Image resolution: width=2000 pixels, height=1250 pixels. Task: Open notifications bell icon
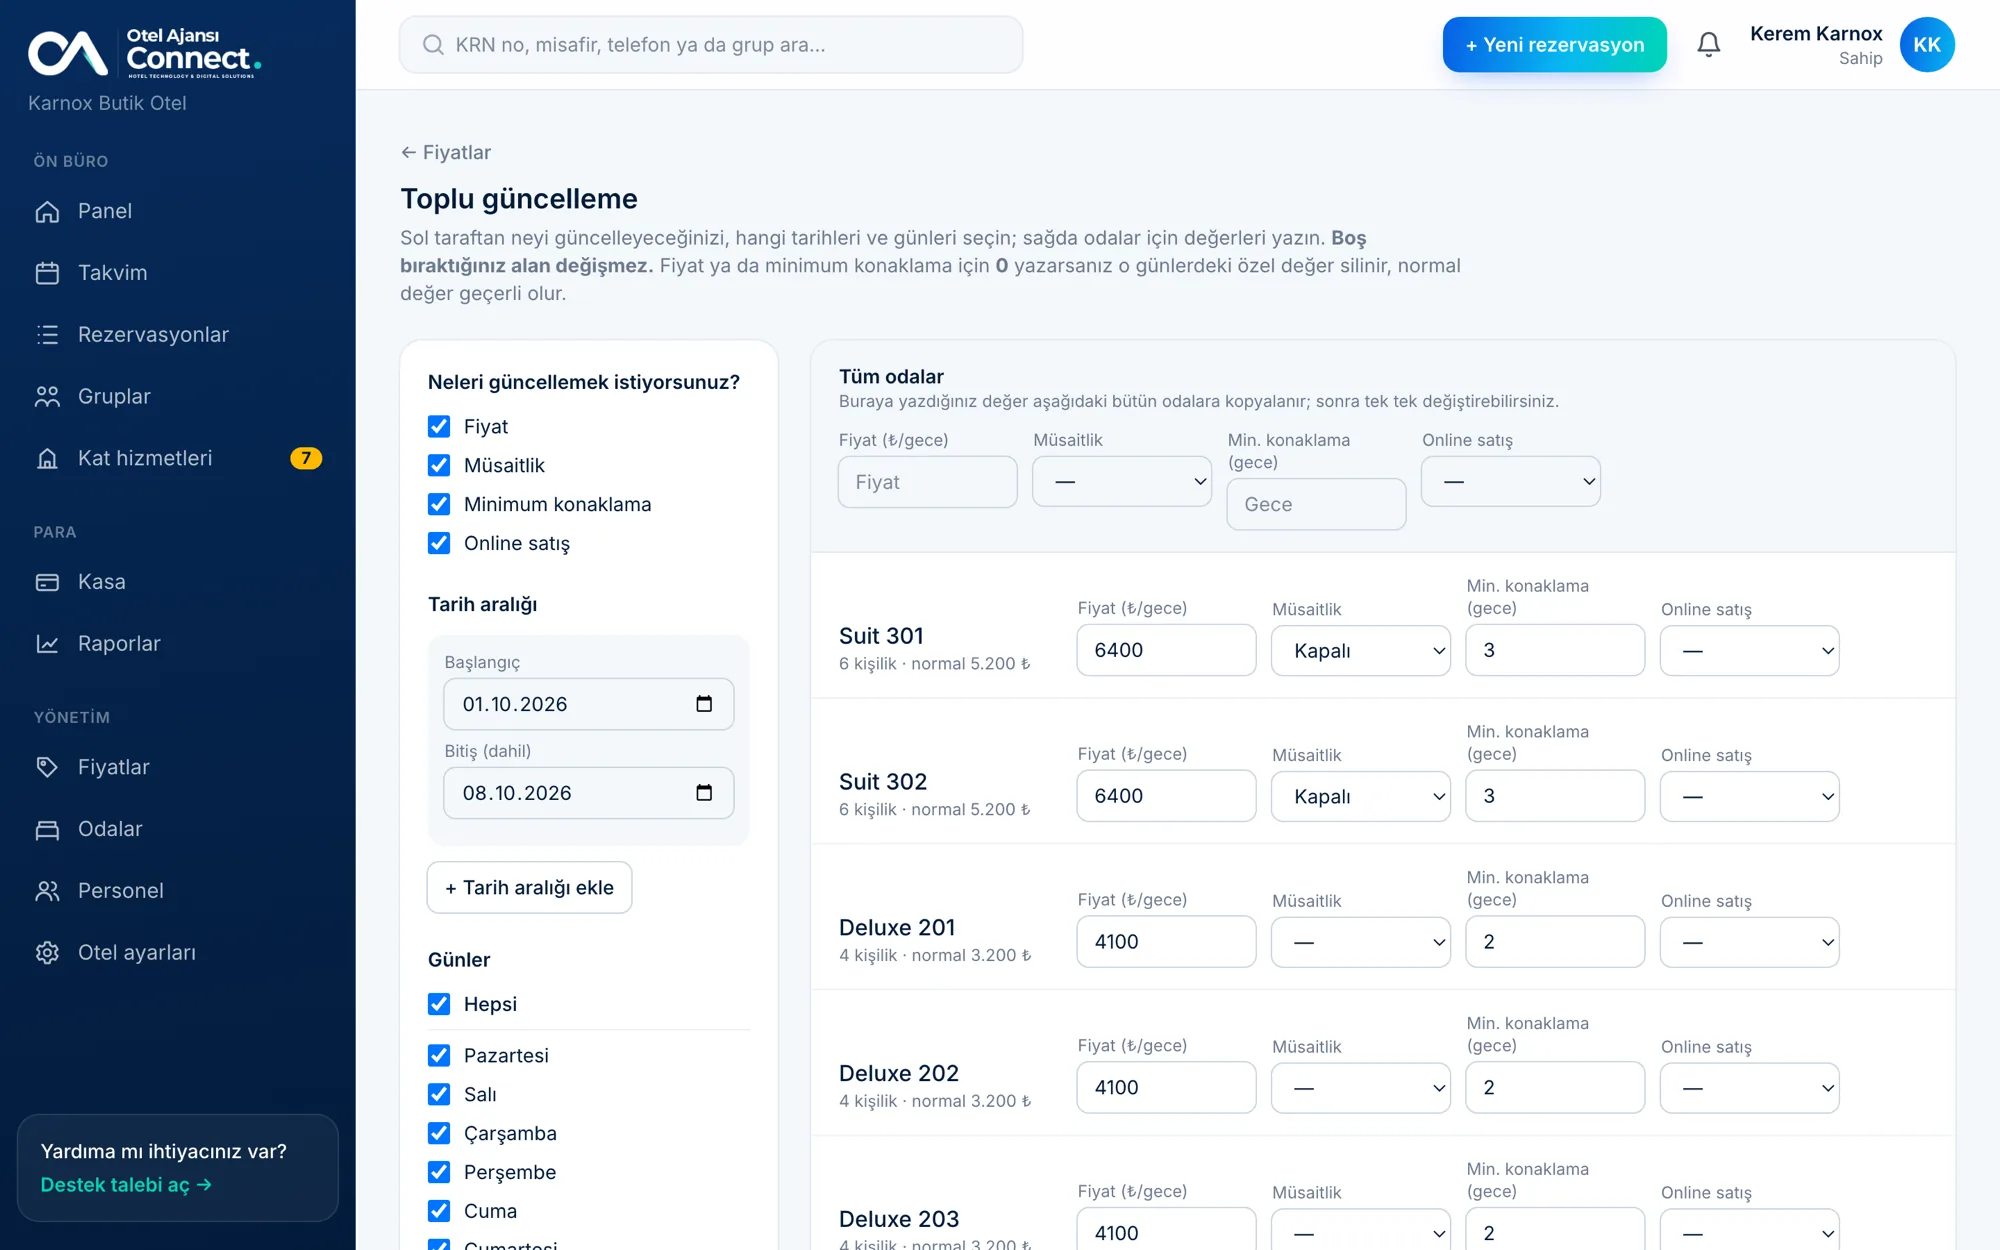pos(1708,45)
